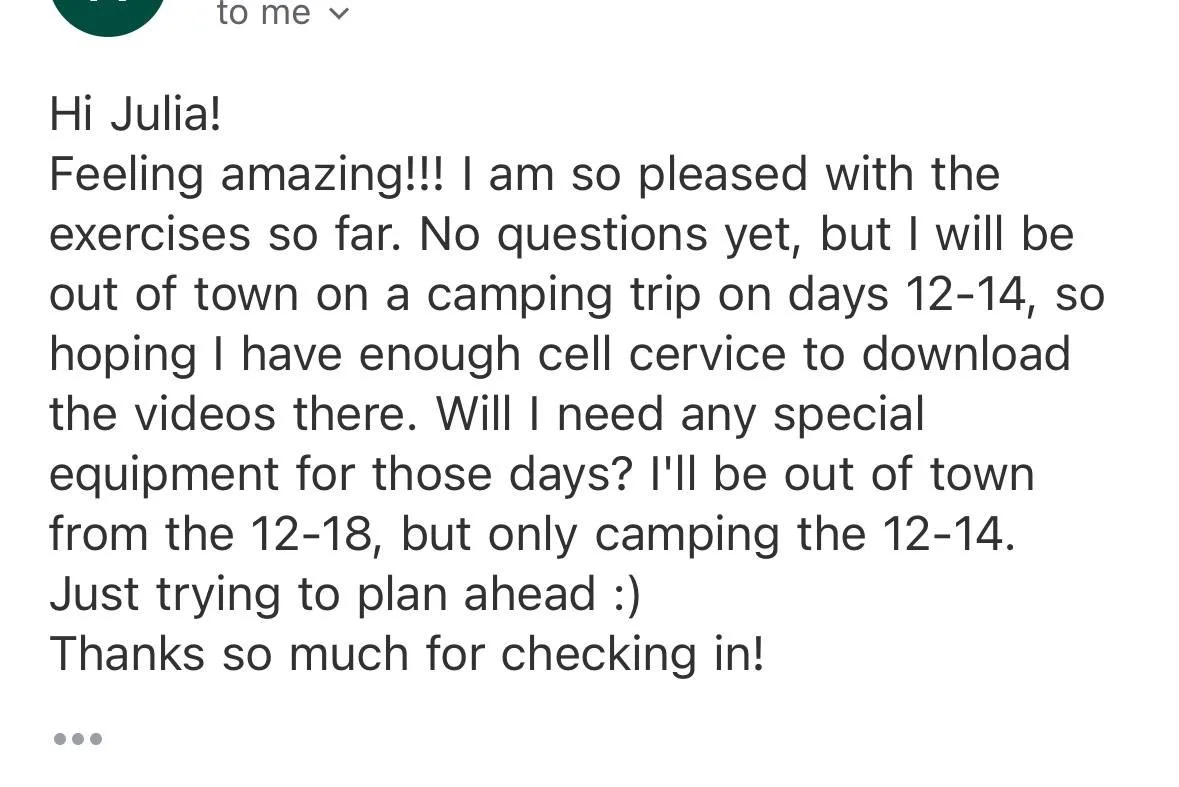The width and height of the screenshot is (1179, 787).
Task: Click the word 'equipment' in the email
Action: point(164,476)
